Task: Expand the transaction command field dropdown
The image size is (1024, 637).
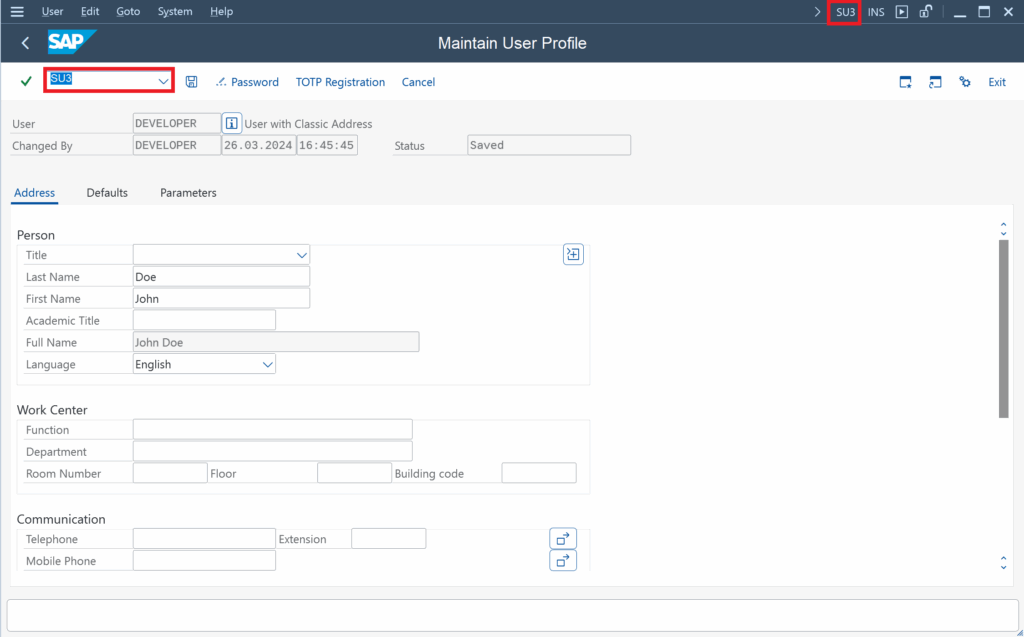Action: tap(163, 81)
